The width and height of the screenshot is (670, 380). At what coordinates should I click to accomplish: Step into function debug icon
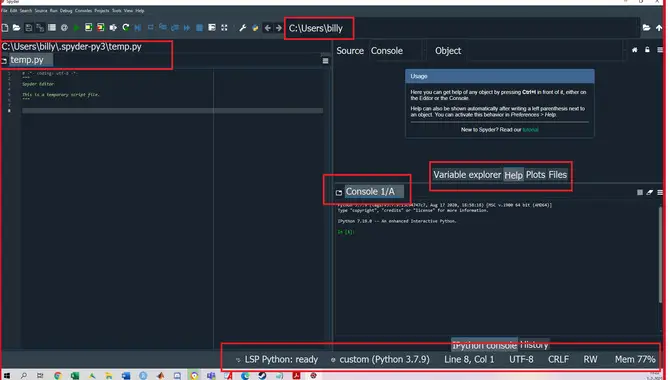point(163,28)
